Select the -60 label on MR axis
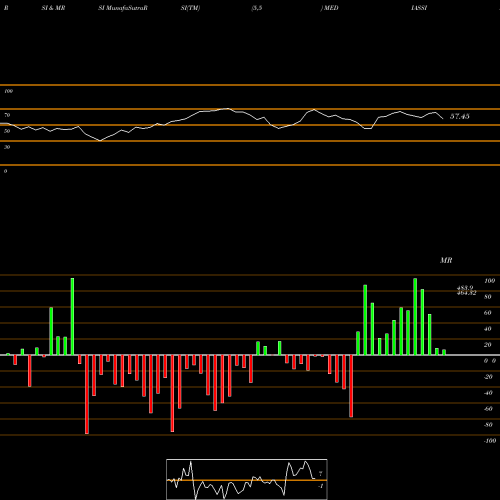 pyautogui.click(x=488, y=409)
